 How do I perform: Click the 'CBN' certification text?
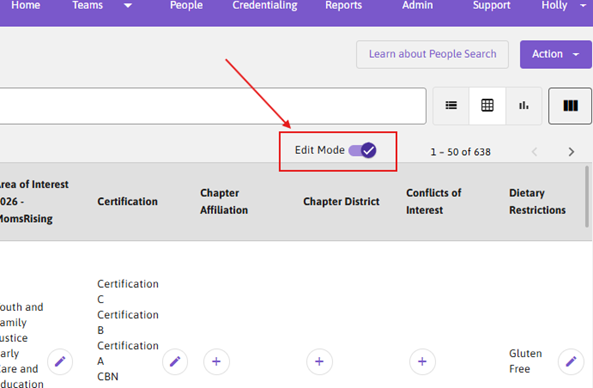[108, 377]
